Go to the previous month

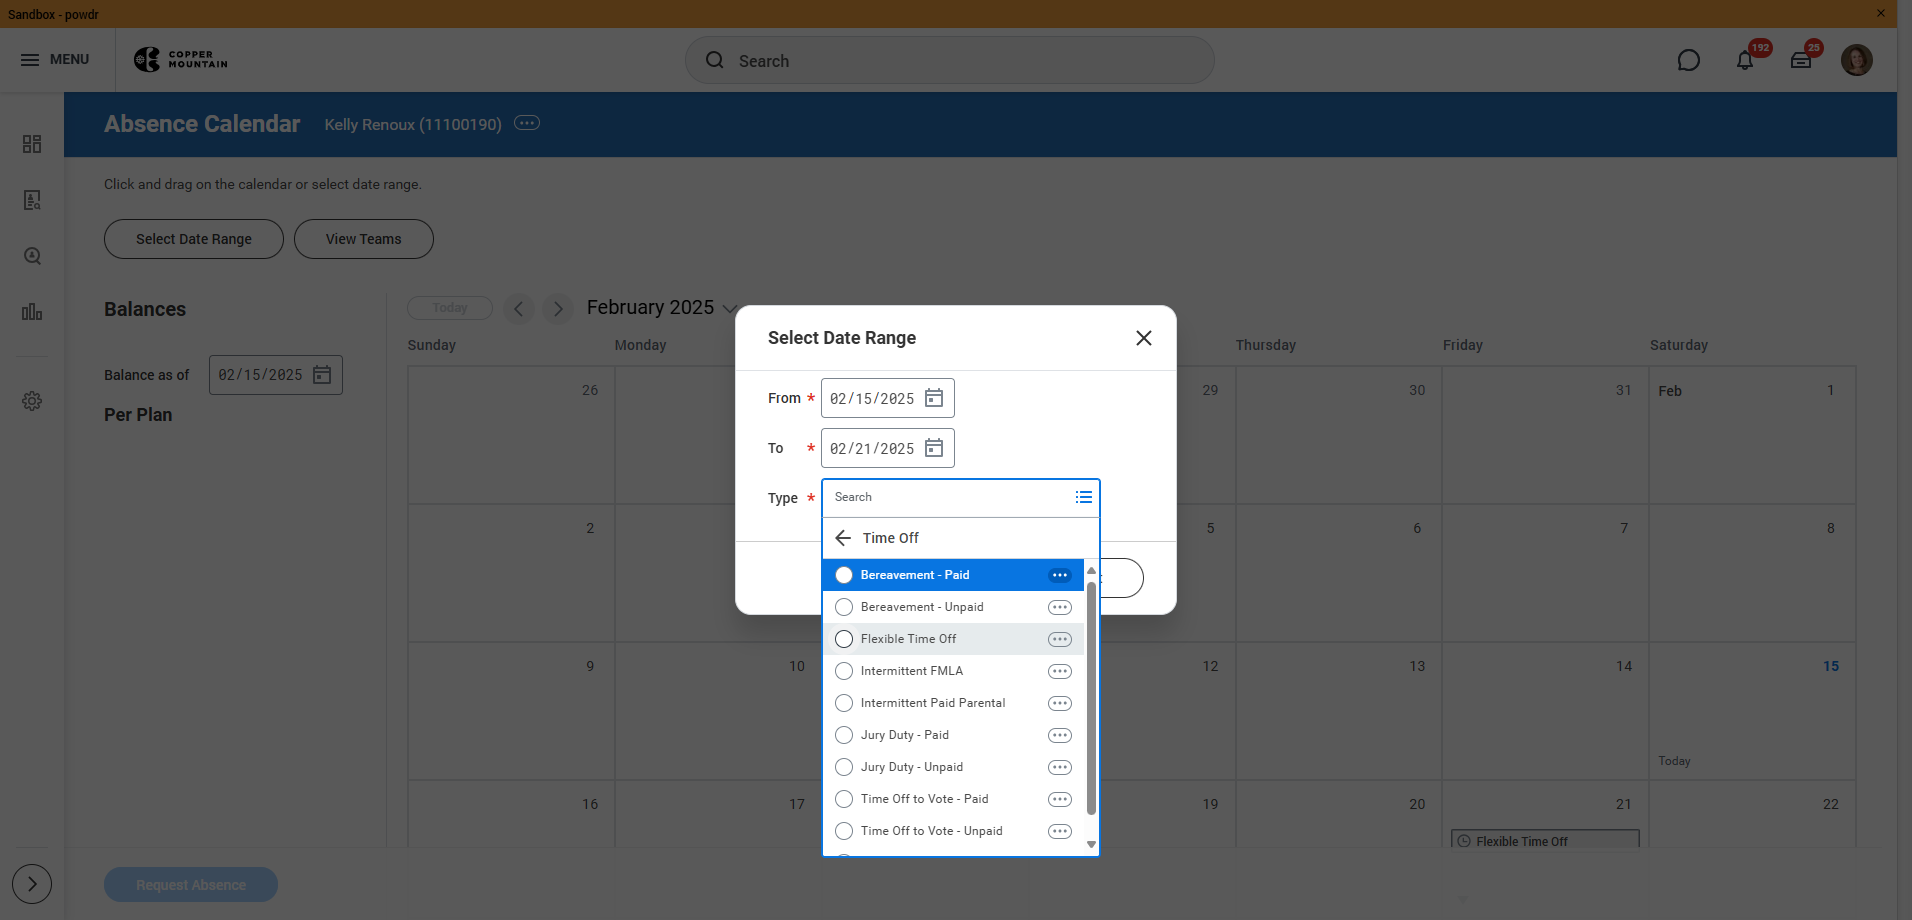point(518,308)
